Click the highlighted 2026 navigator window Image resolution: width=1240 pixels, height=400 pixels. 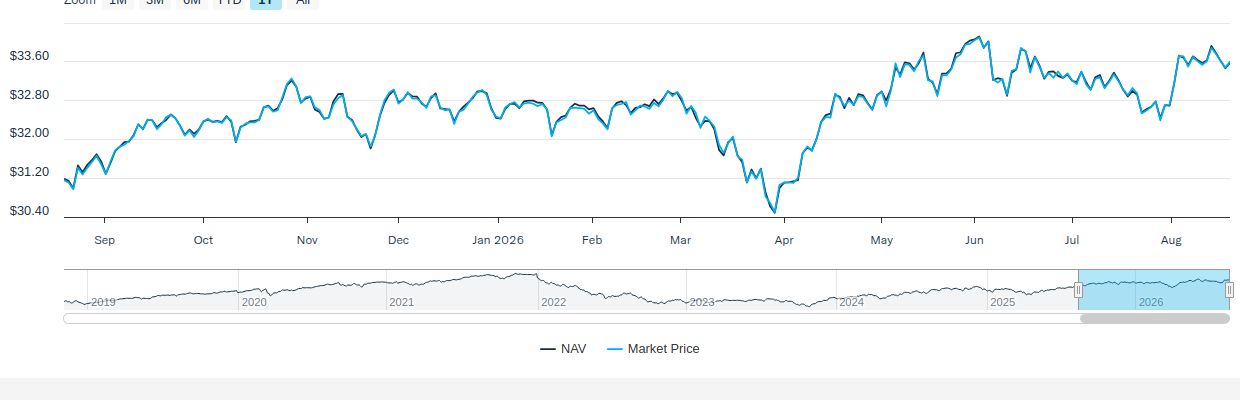point(1154,290)
